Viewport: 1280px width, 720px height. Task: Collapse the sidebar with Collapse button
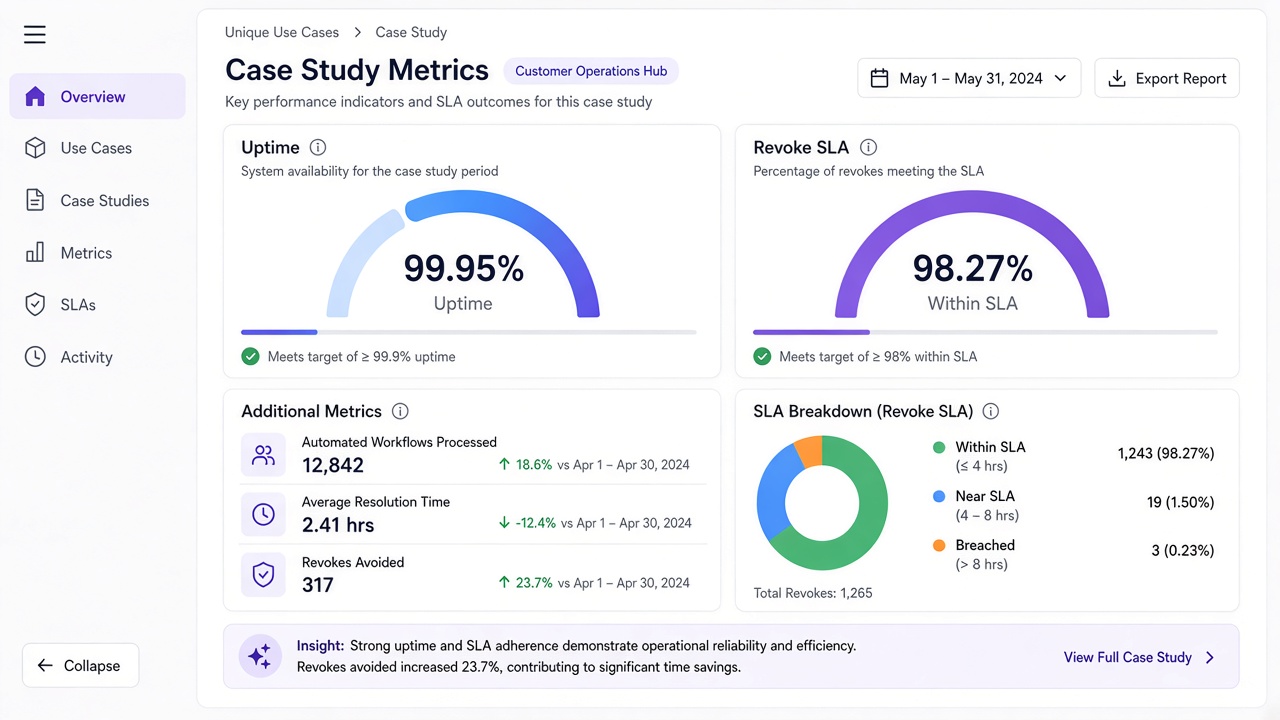[80, 665]
